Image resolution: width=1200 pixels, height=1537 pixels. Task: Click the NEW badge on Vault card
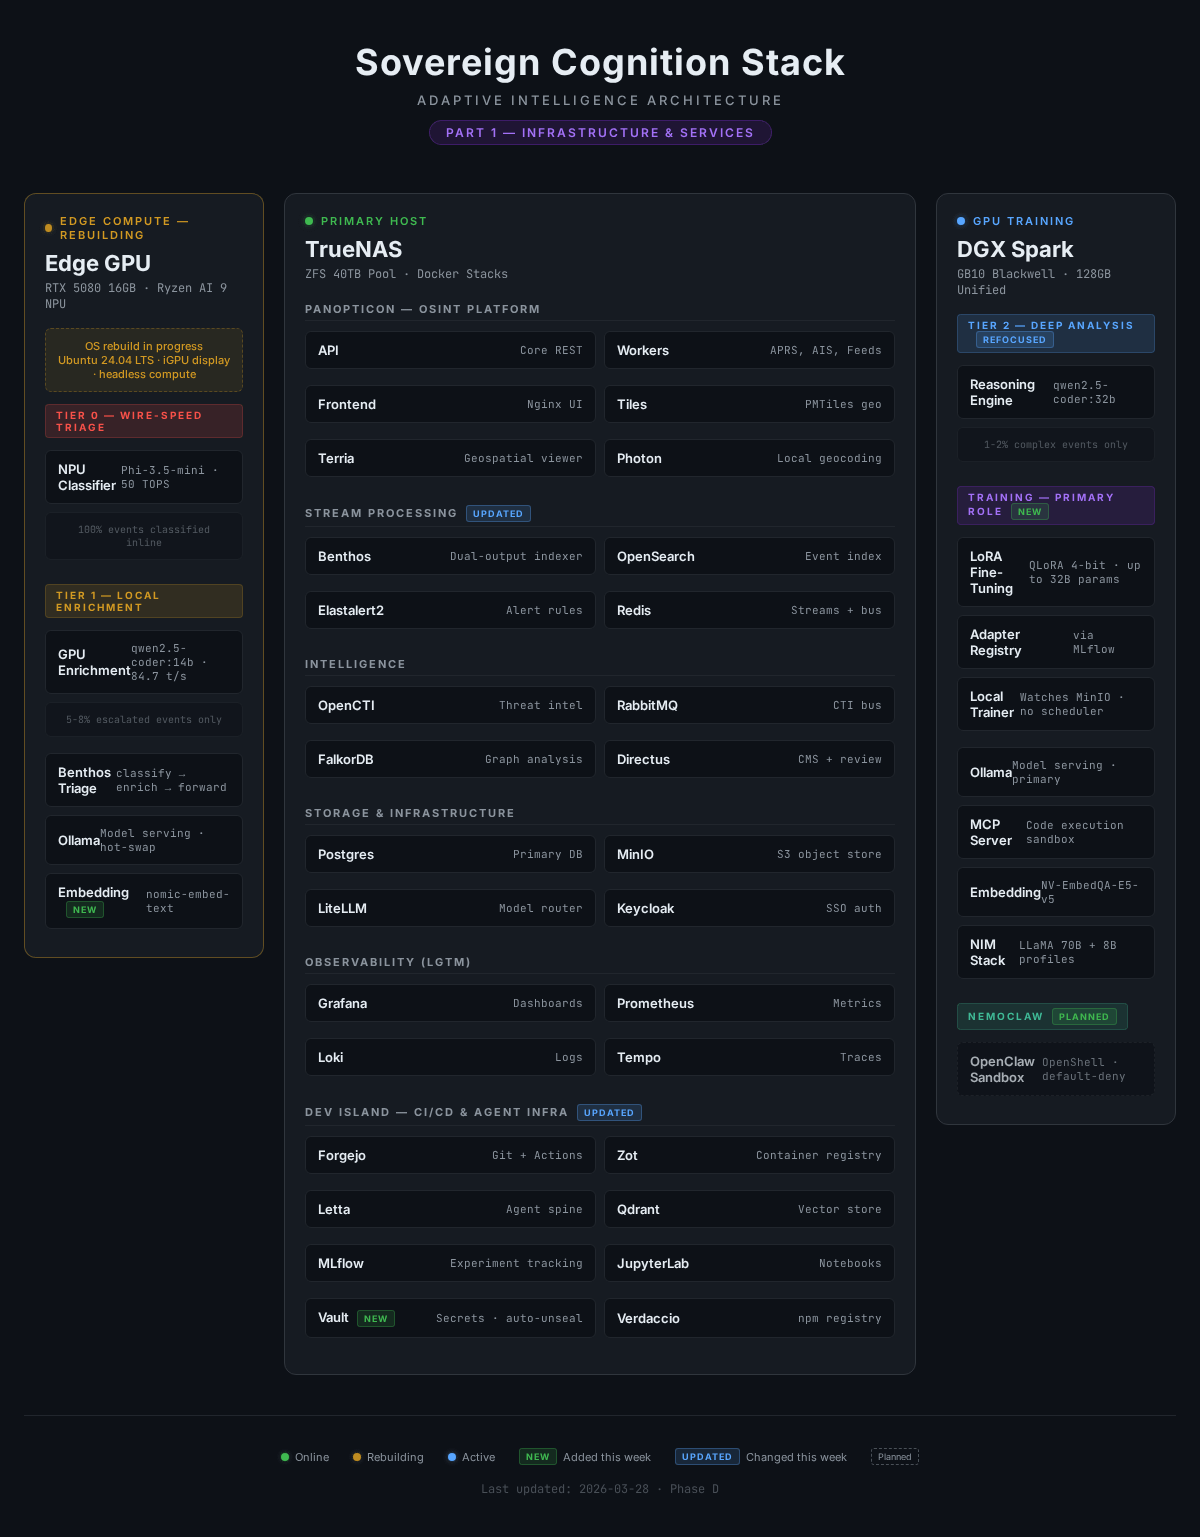tap(376, 1319)
